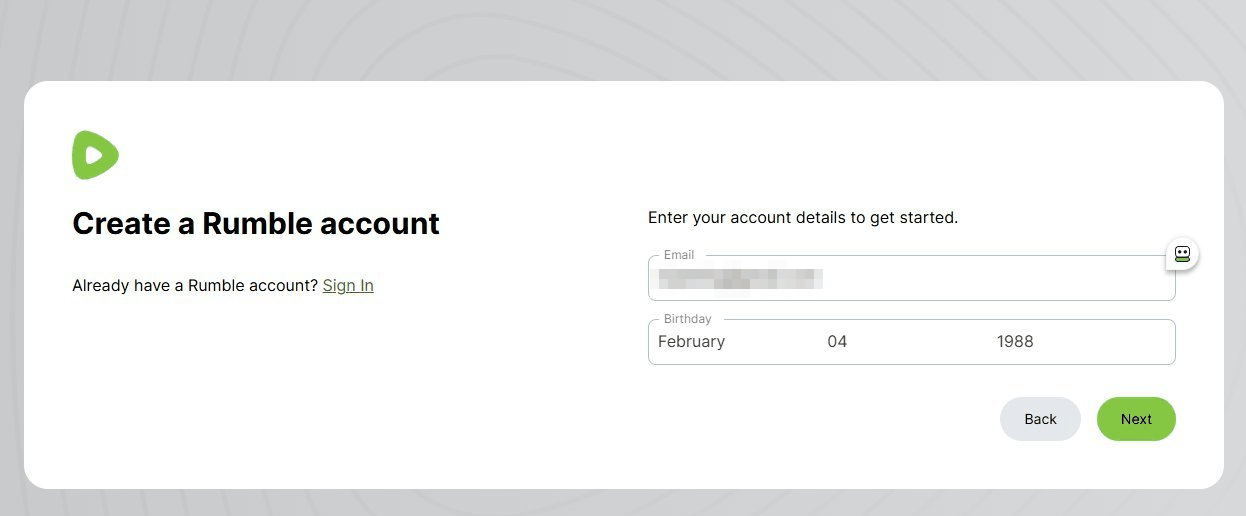Continue with the green Next button
Viewport: 1246px width, 516px height.
1136,419
